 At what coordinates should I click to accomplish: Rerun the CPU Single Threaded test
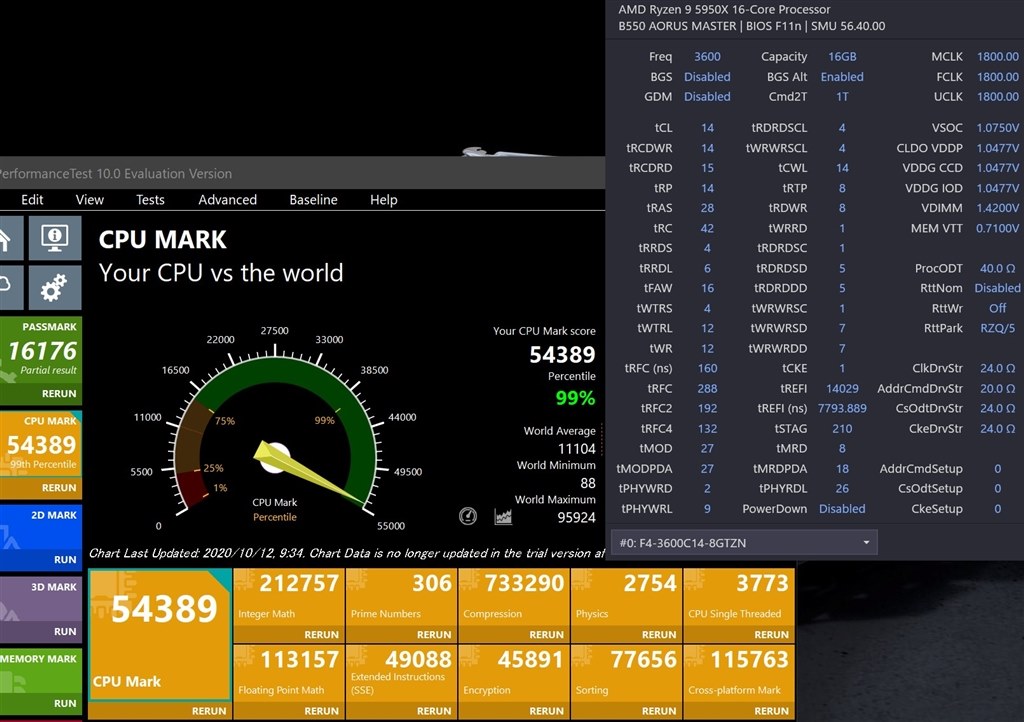[771, 635]
